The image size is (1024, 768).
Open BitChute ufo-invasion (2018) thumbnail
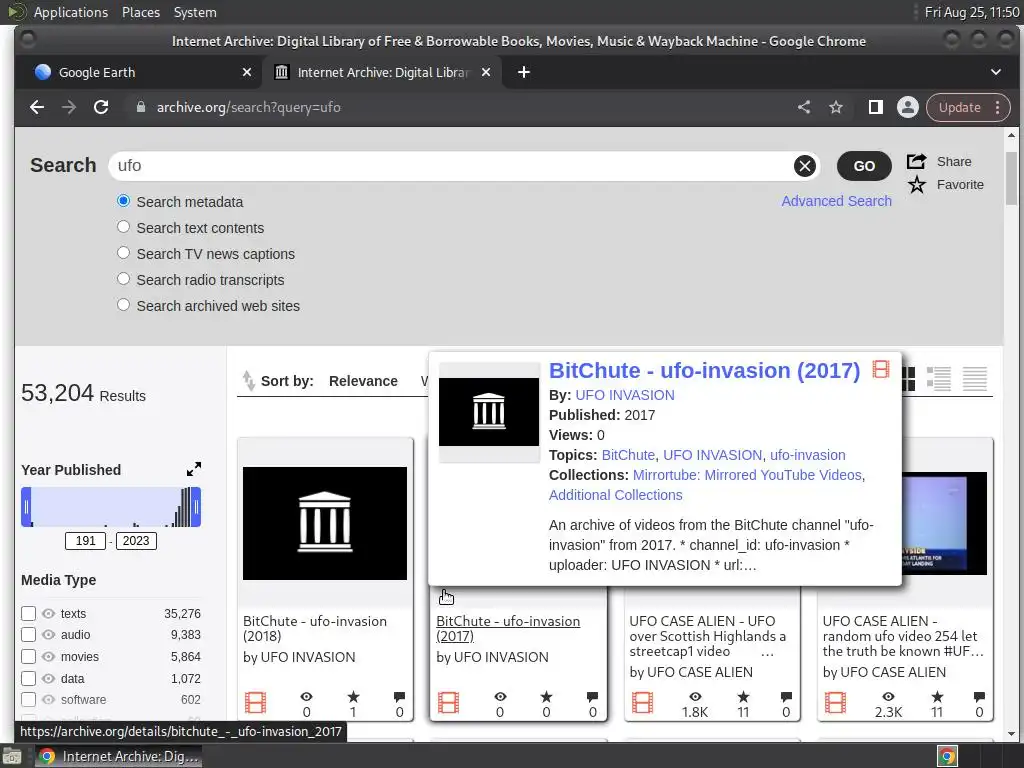[x=325, y=523]
